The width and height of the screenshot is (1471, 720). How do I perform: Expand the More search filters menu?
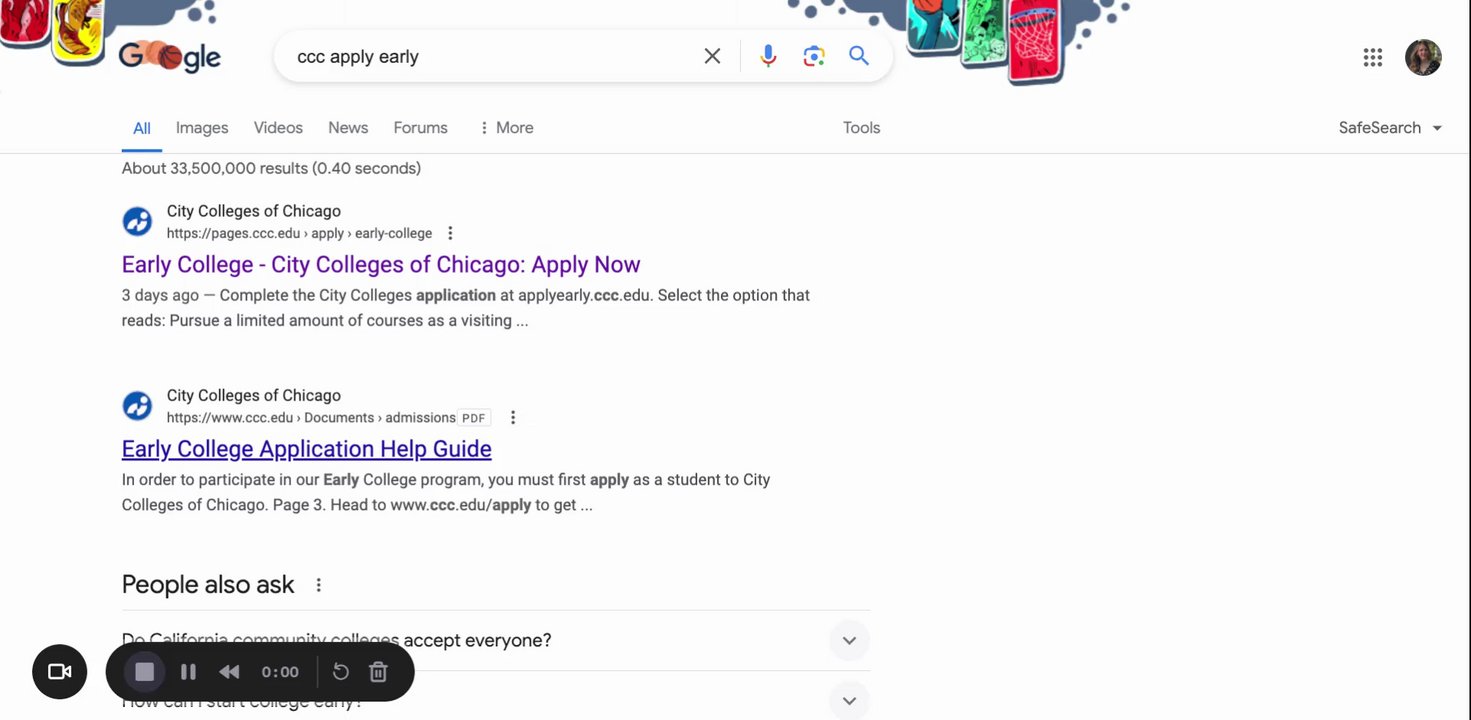[506, 128]
